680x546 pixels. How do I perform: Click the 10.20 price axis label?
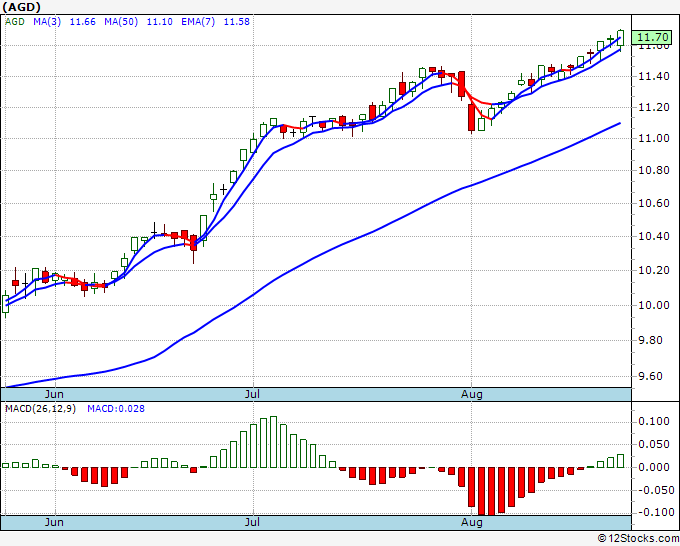(x=654, y=270)
